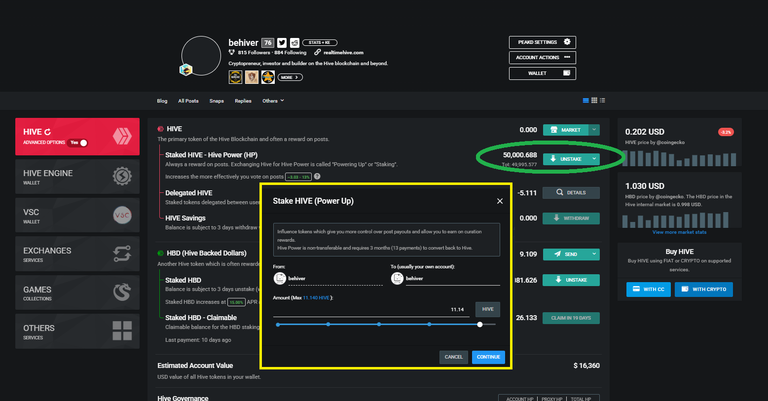Click UNSTAKE for Staked HBD
The height and width of the screenshot is (401, 768).
[571, 280]
